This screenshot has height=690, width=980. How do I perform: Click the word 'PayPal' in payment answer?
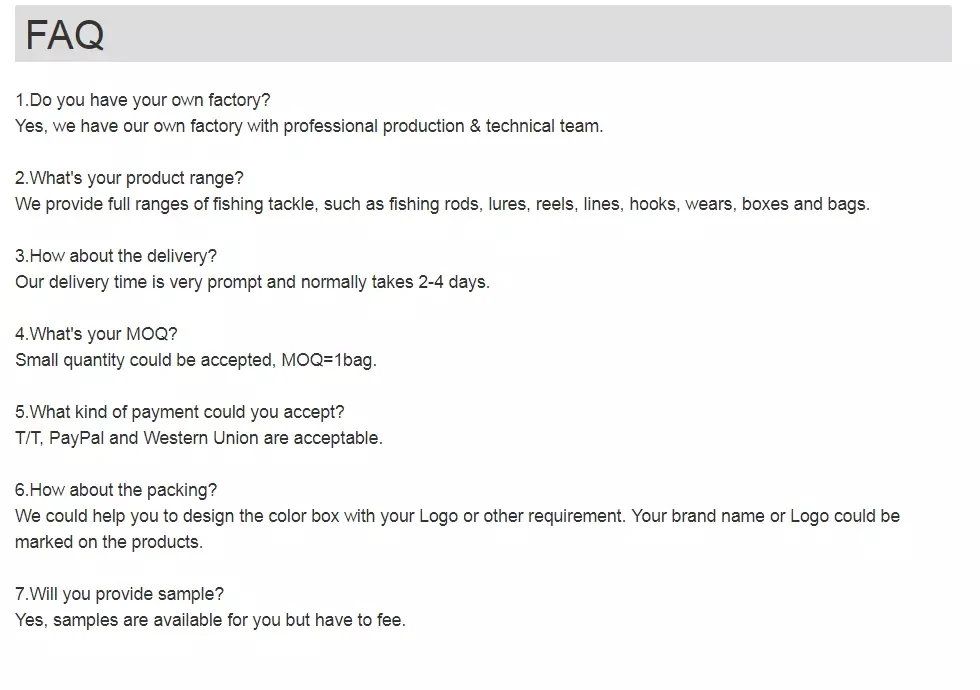77,438
